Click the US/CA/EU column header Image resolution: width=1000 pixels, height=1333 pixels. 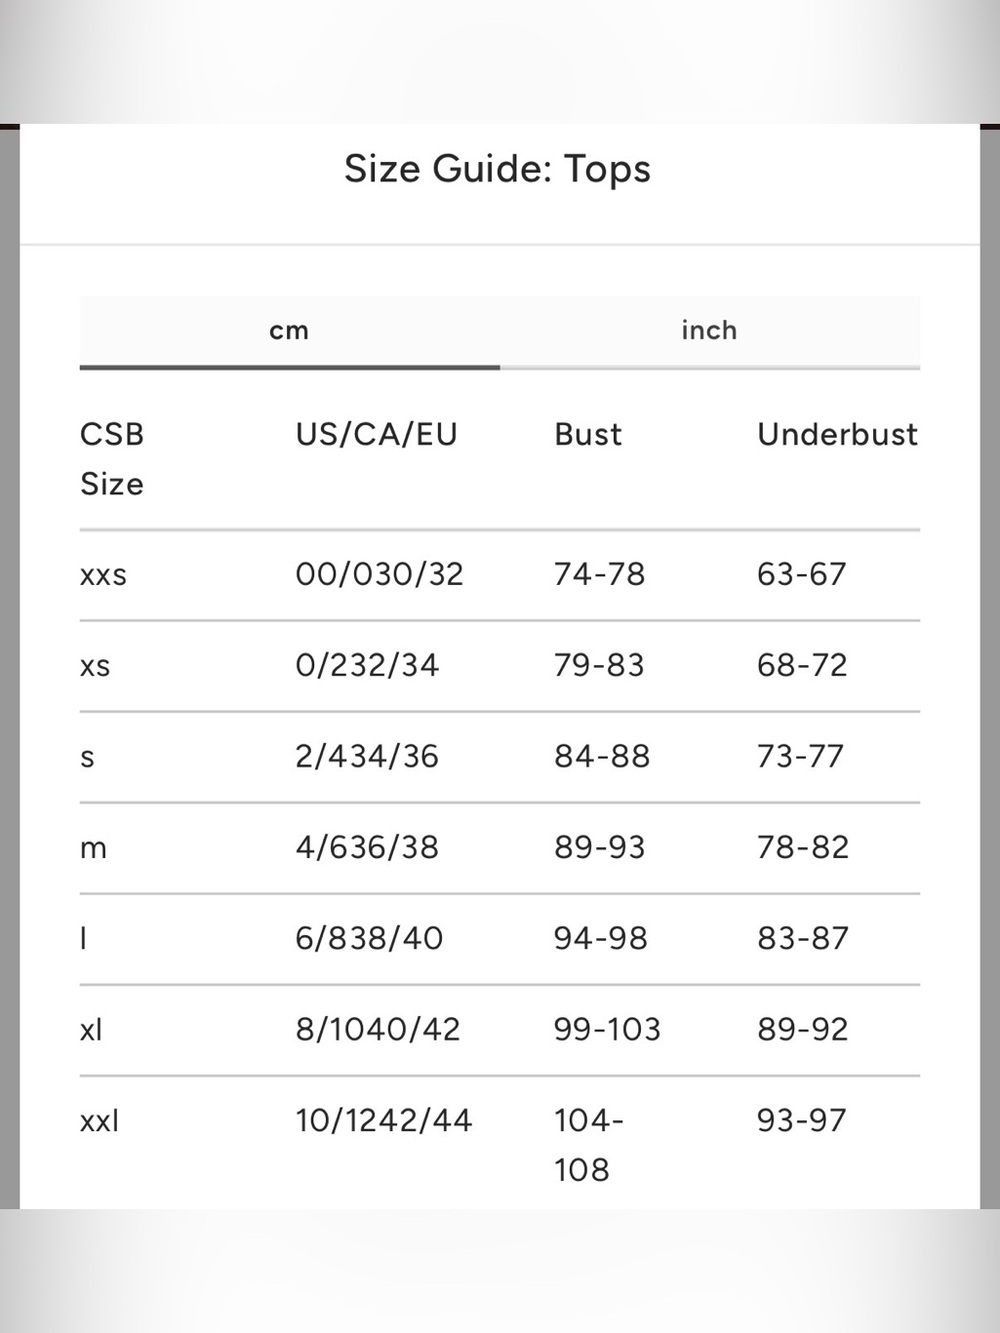point(376,434)
